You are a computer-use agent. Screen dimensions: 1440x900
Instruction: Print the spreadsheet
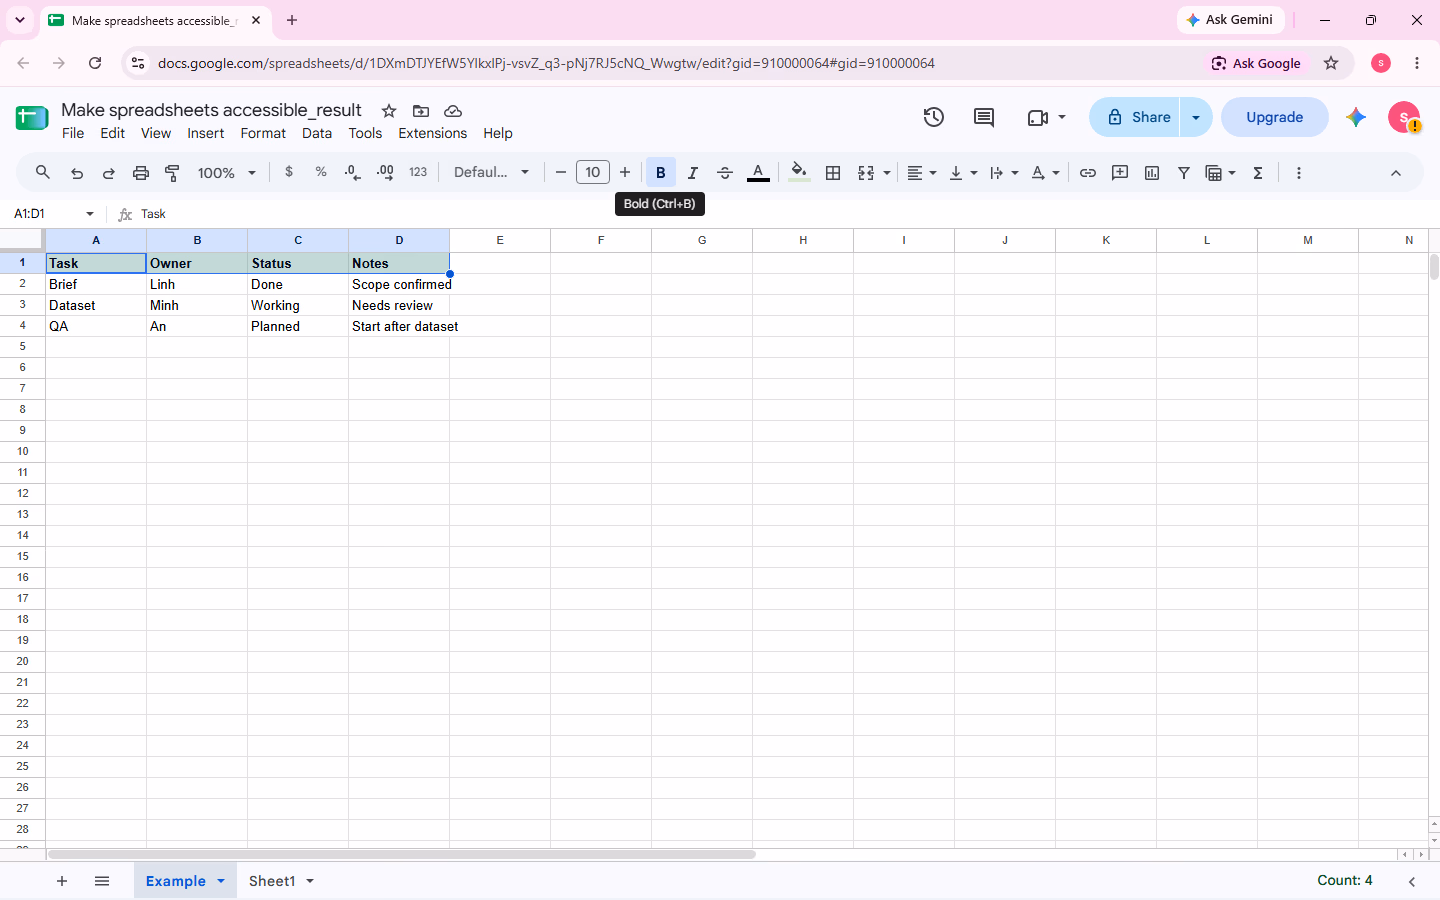141,173
